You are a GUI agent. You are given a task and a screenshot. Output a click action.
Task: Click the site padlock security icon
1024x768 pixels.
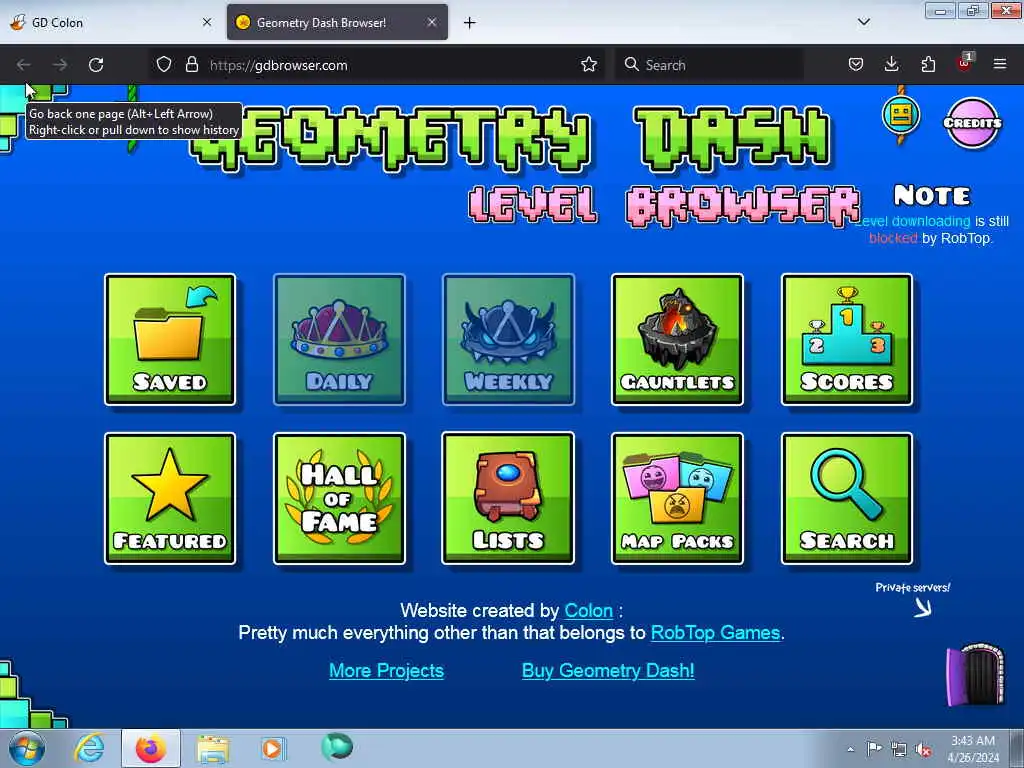point(191,65)
